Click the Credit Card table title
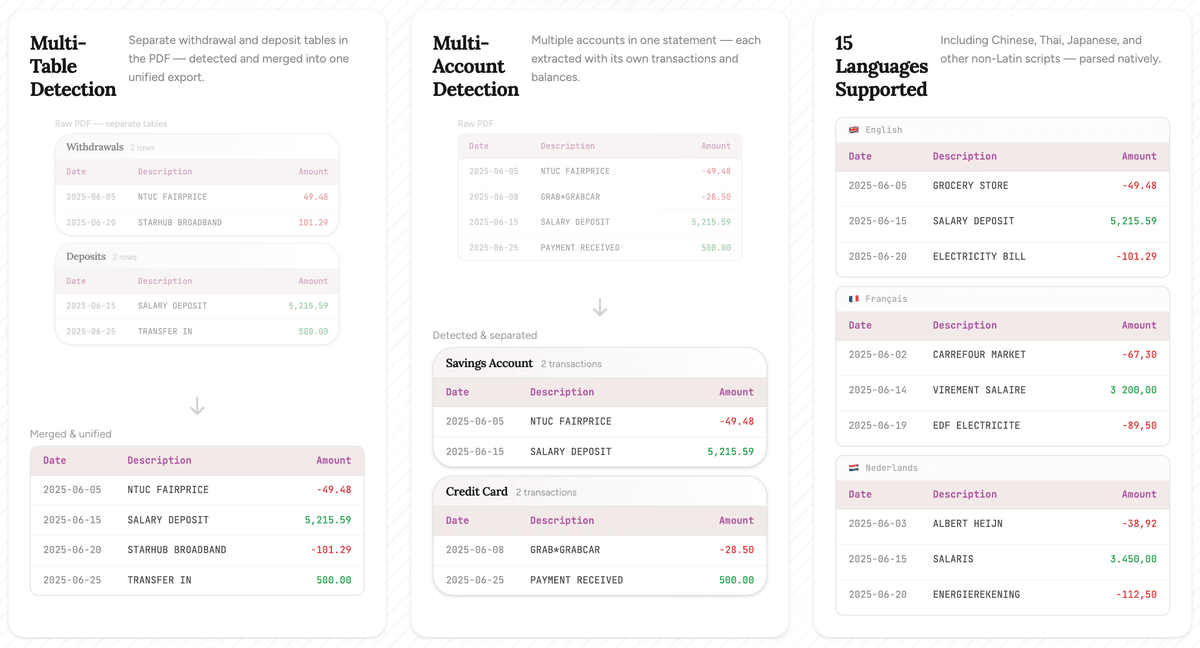The image size is (1200, 648). (477, 492)
